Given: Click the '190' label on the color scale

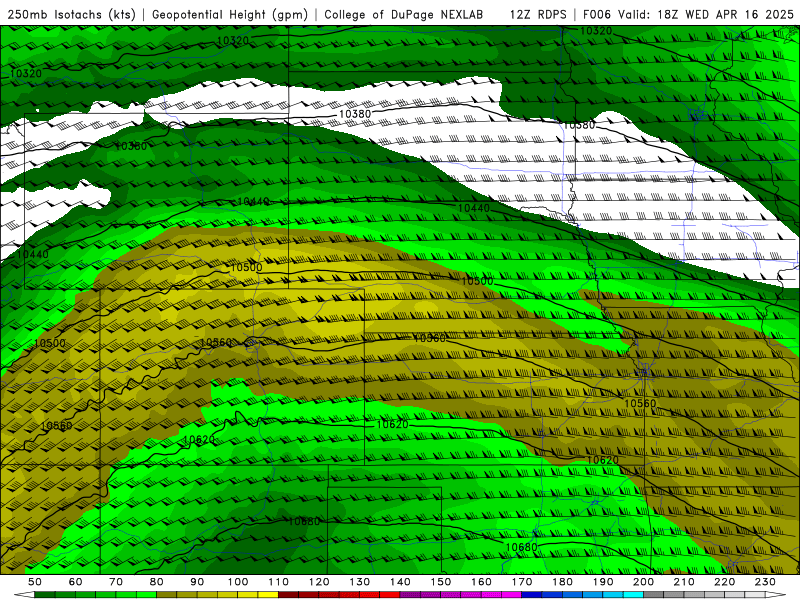Looking at the screenshot, I should 603,582.
